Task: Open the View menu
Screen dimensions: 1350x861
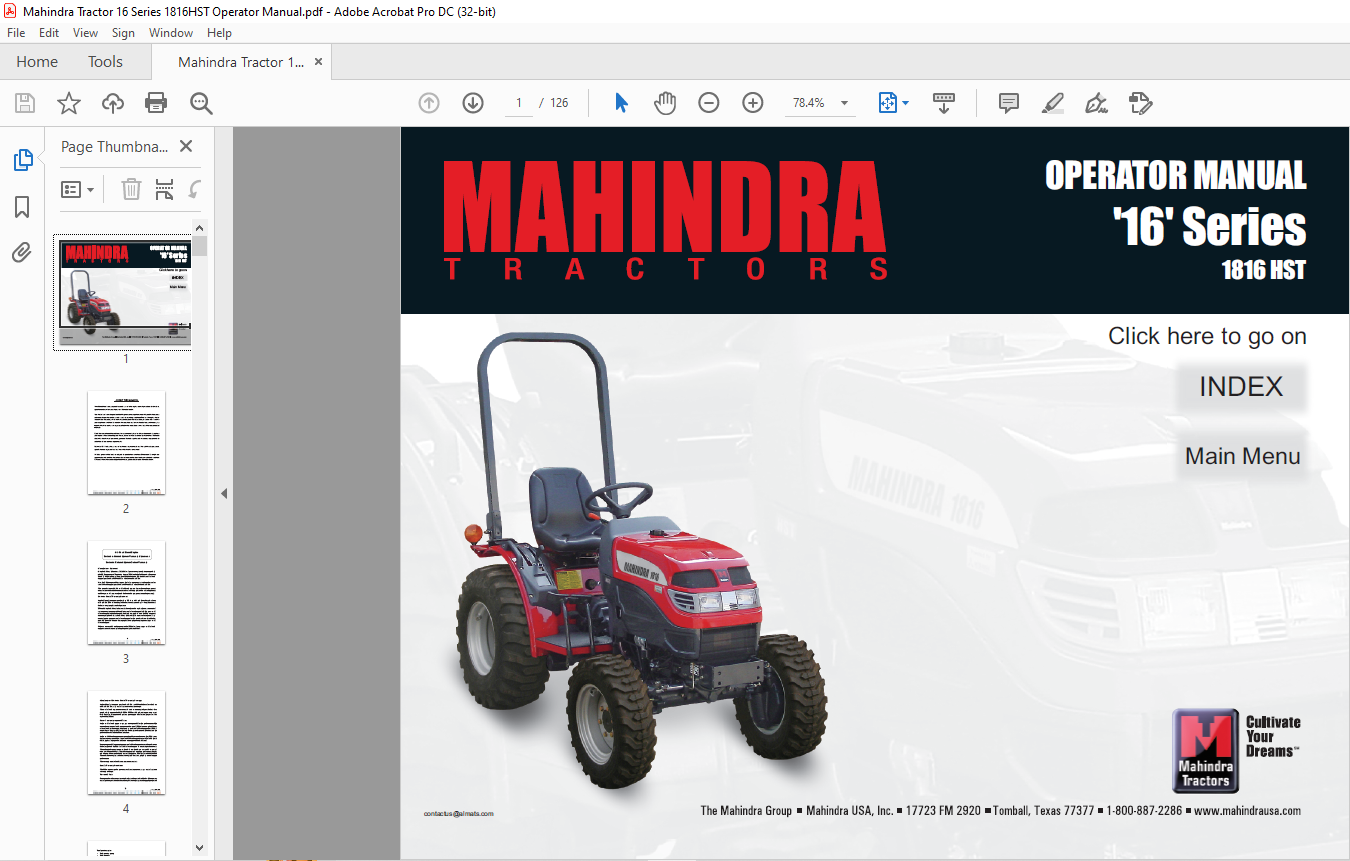Action: tap(85, 33)
